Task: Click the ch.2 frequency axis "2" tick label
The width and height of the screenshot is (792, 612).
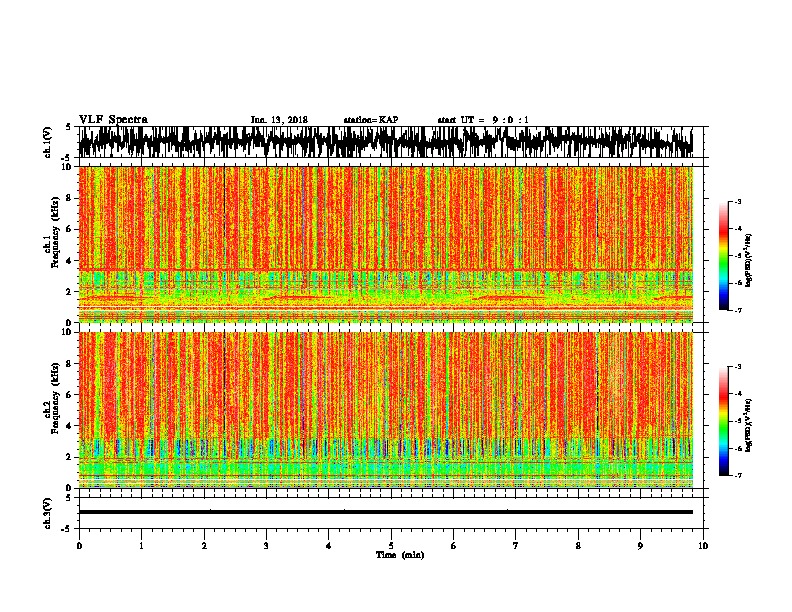Action: click(x=69, y=457)
